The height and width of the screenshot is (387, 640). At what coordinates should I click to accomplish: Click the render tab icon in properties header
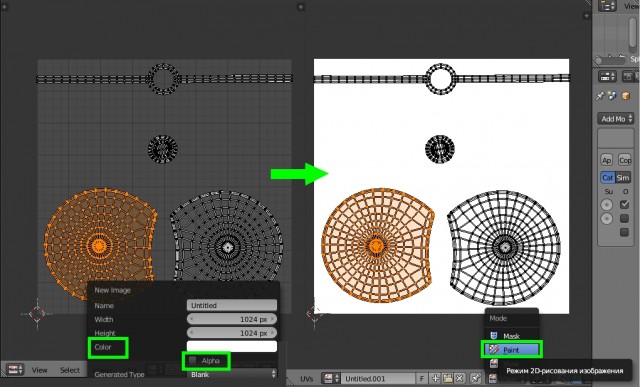tap(627, 76)
